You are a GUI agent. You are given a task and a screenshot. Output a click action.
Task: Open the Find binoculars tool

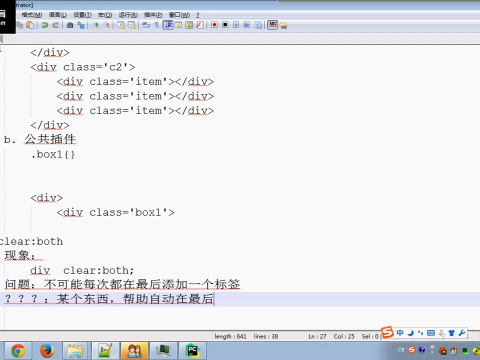tap(70, 25)
